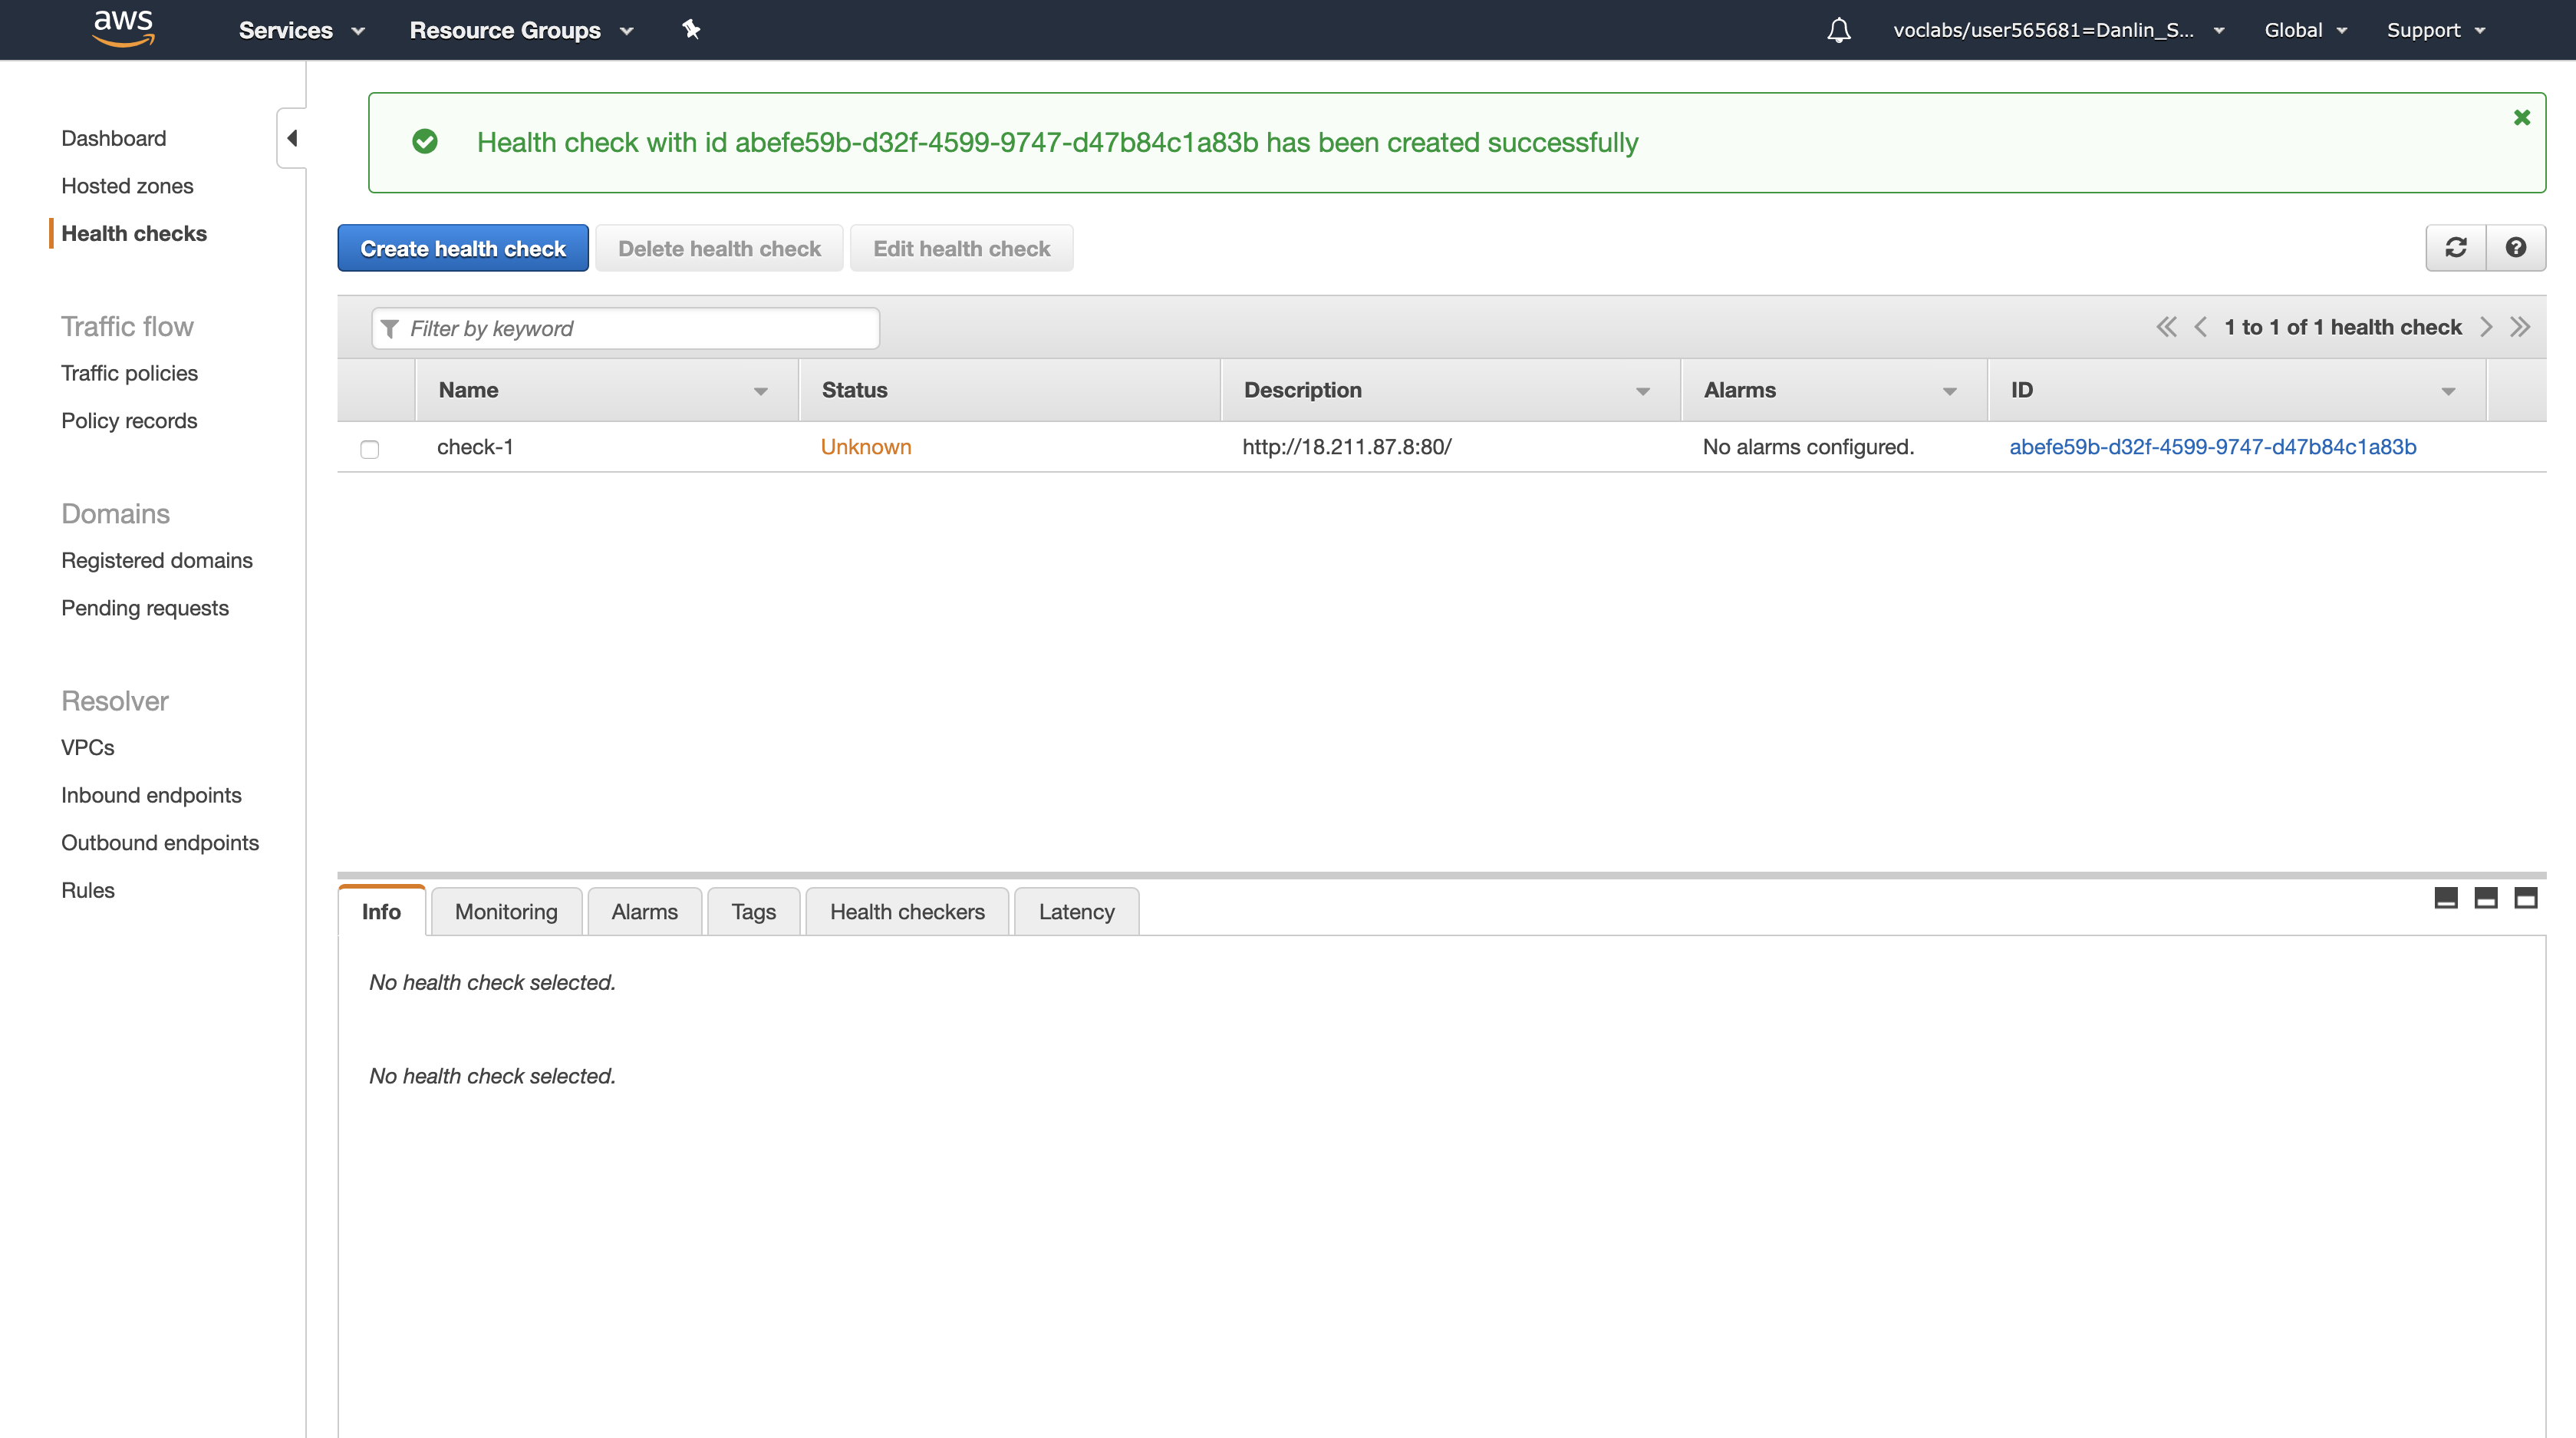Click the Filter by keyword field
This screenshot has height=1438, width=2576.
pos(636,328)
